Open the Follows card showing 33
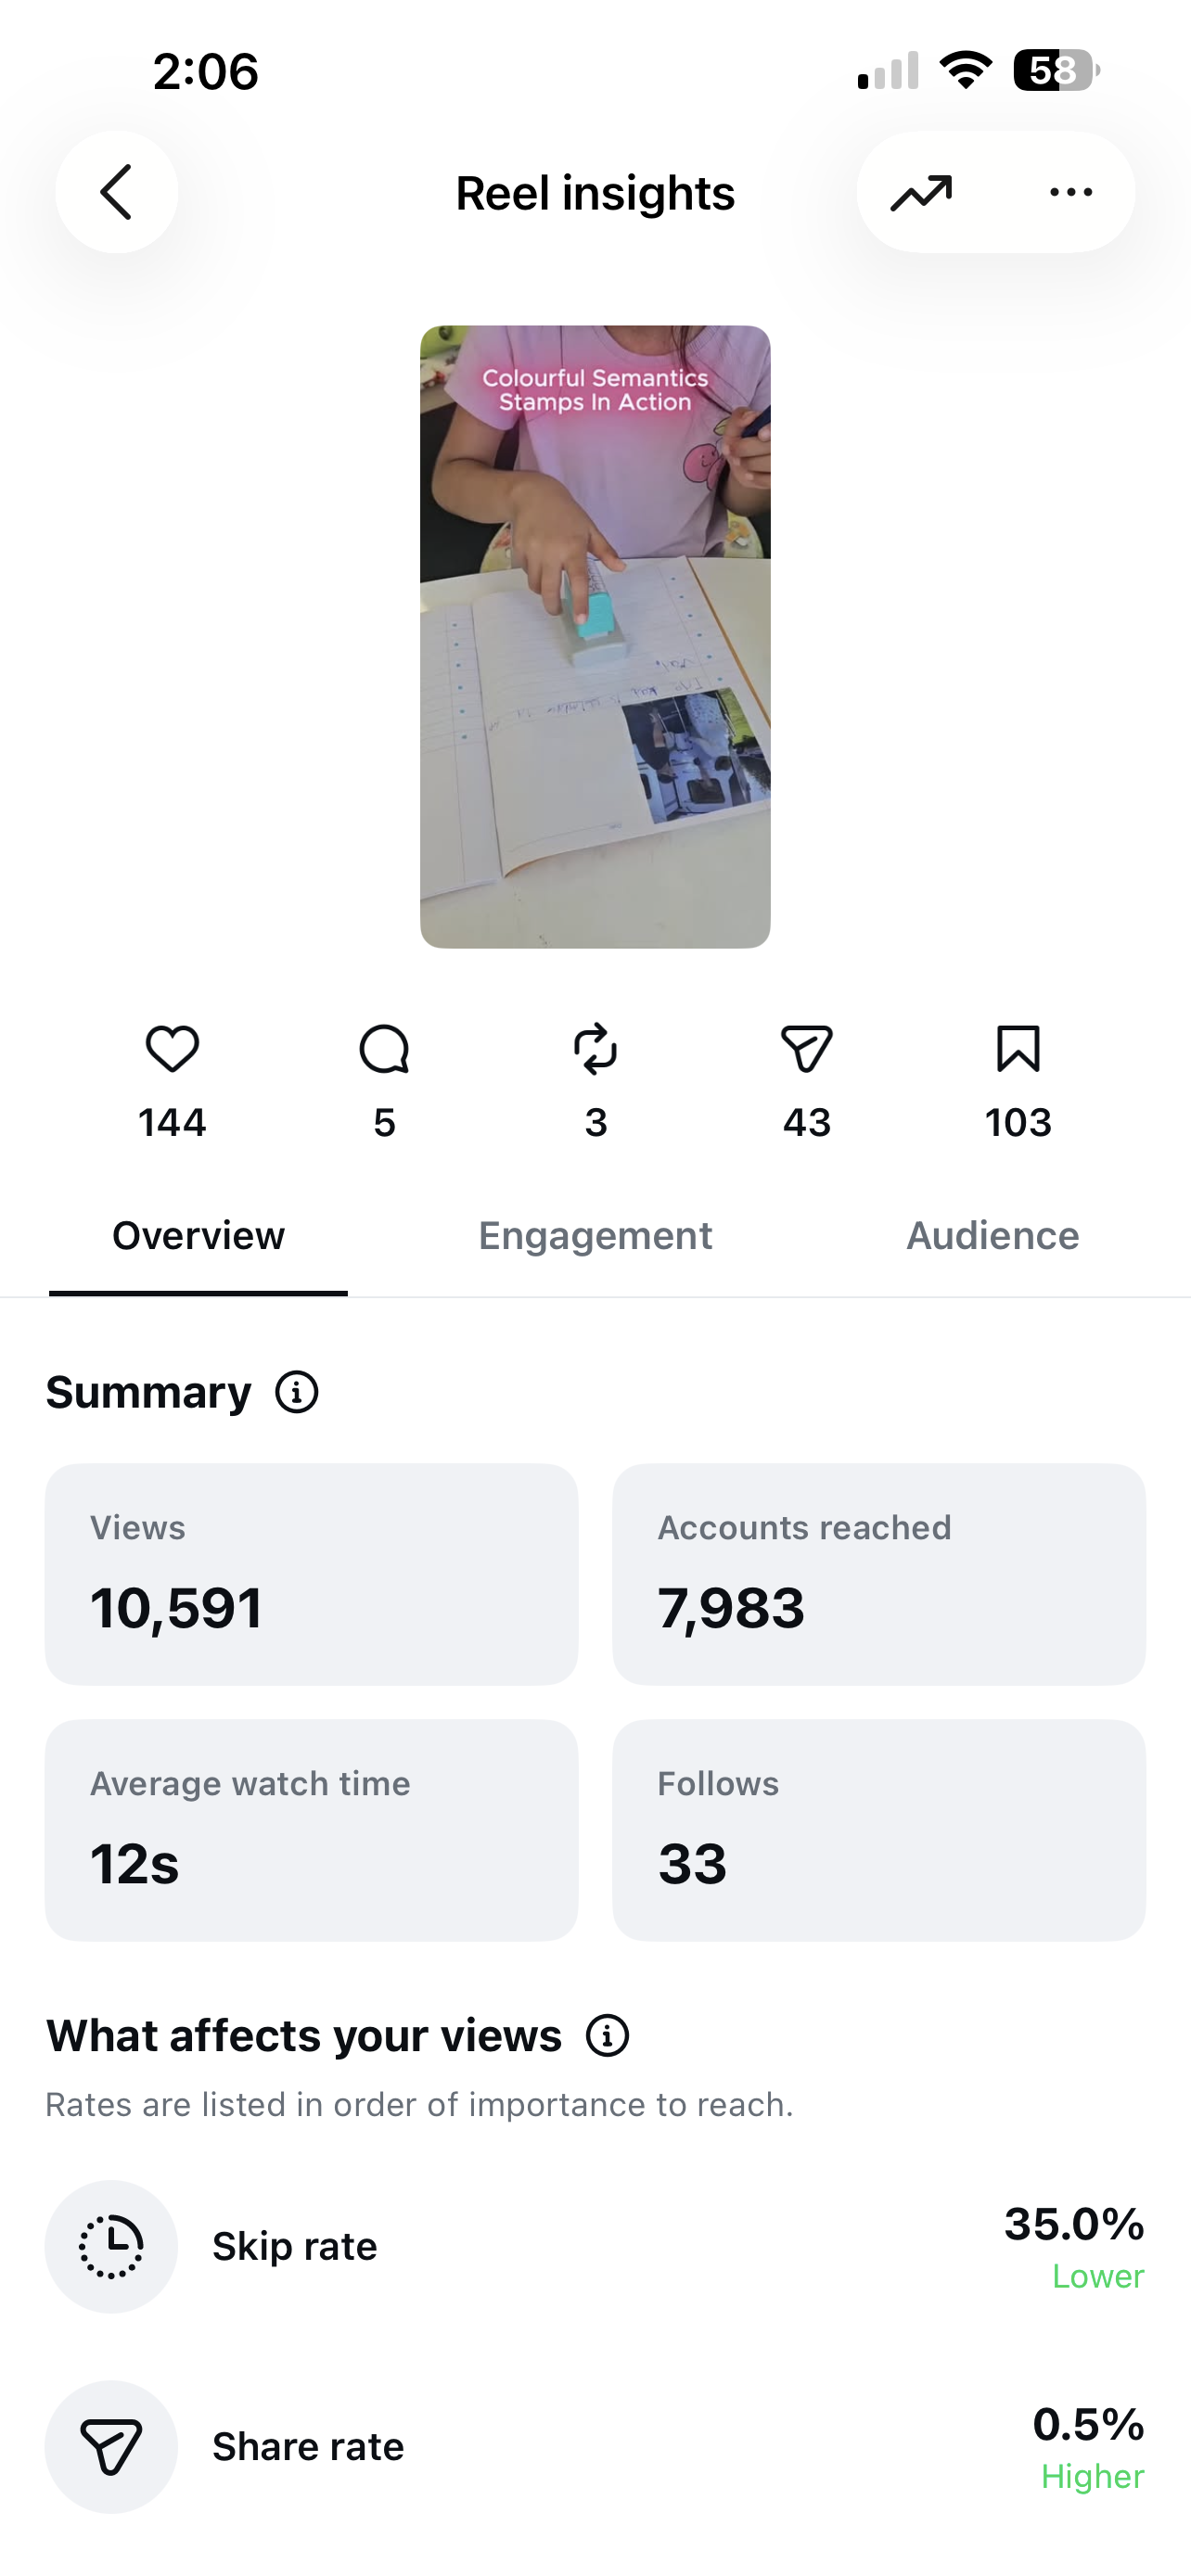 pyautogui.click(x=879, y=1830)
